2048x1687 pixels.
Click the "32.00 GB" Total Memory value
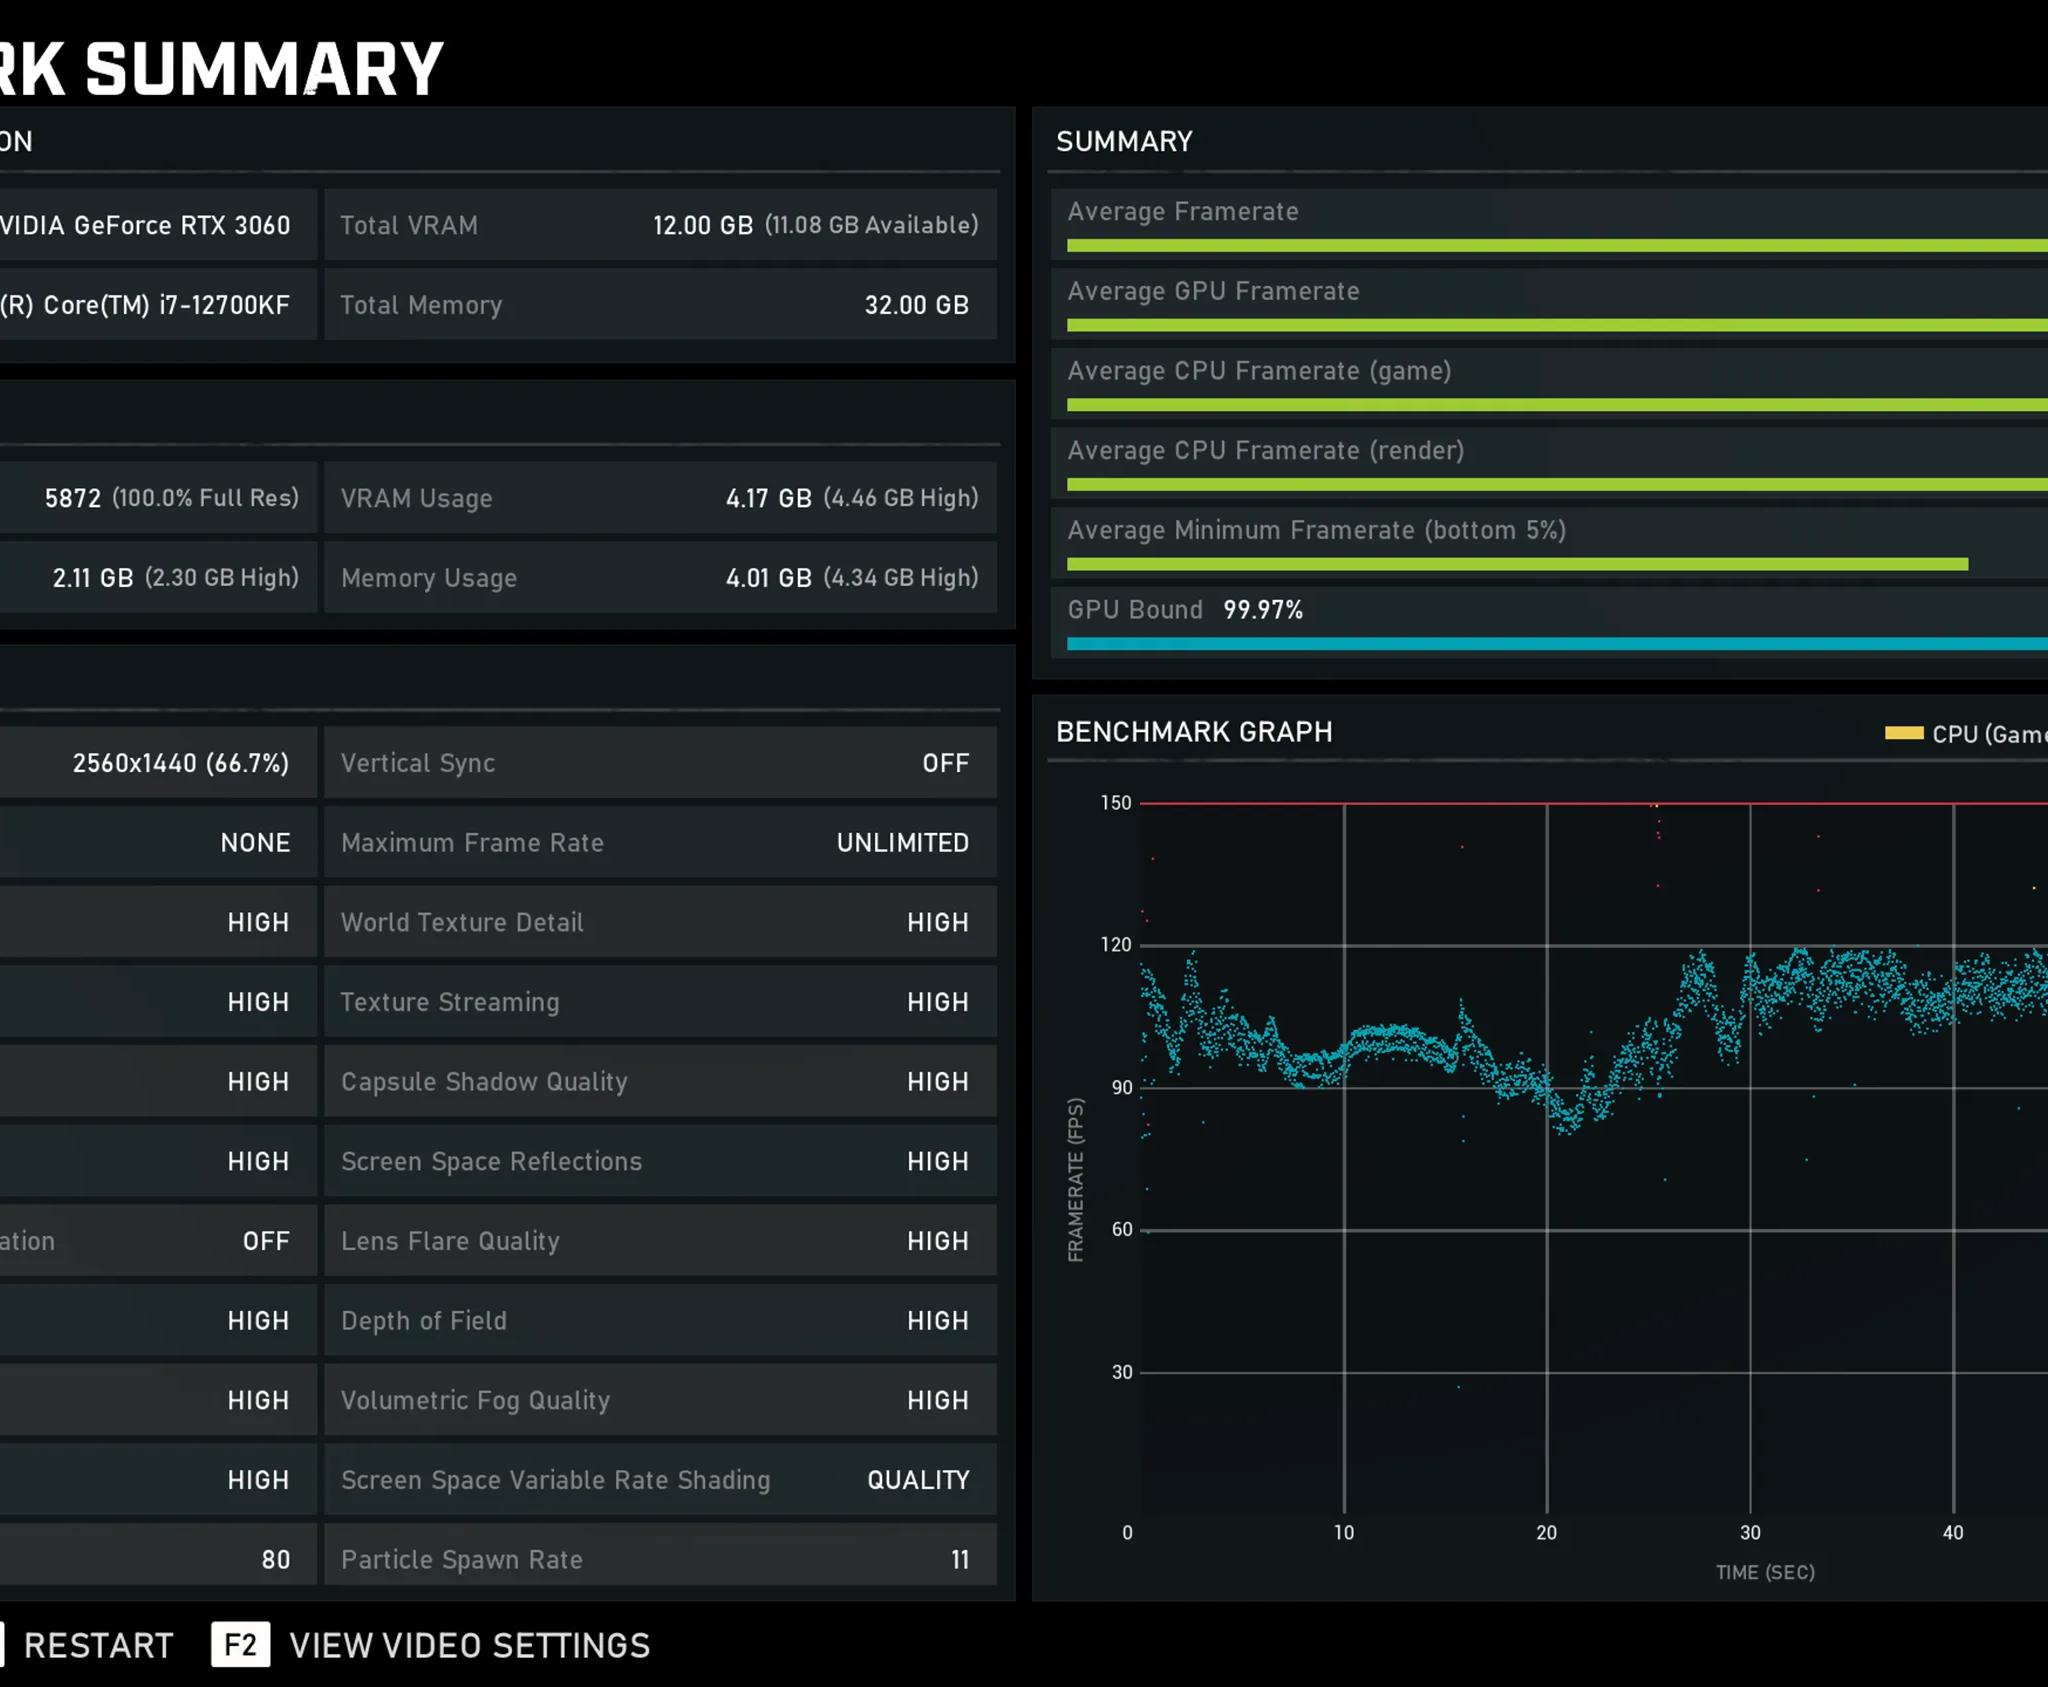pyautogui.click(x=917, y=306)
